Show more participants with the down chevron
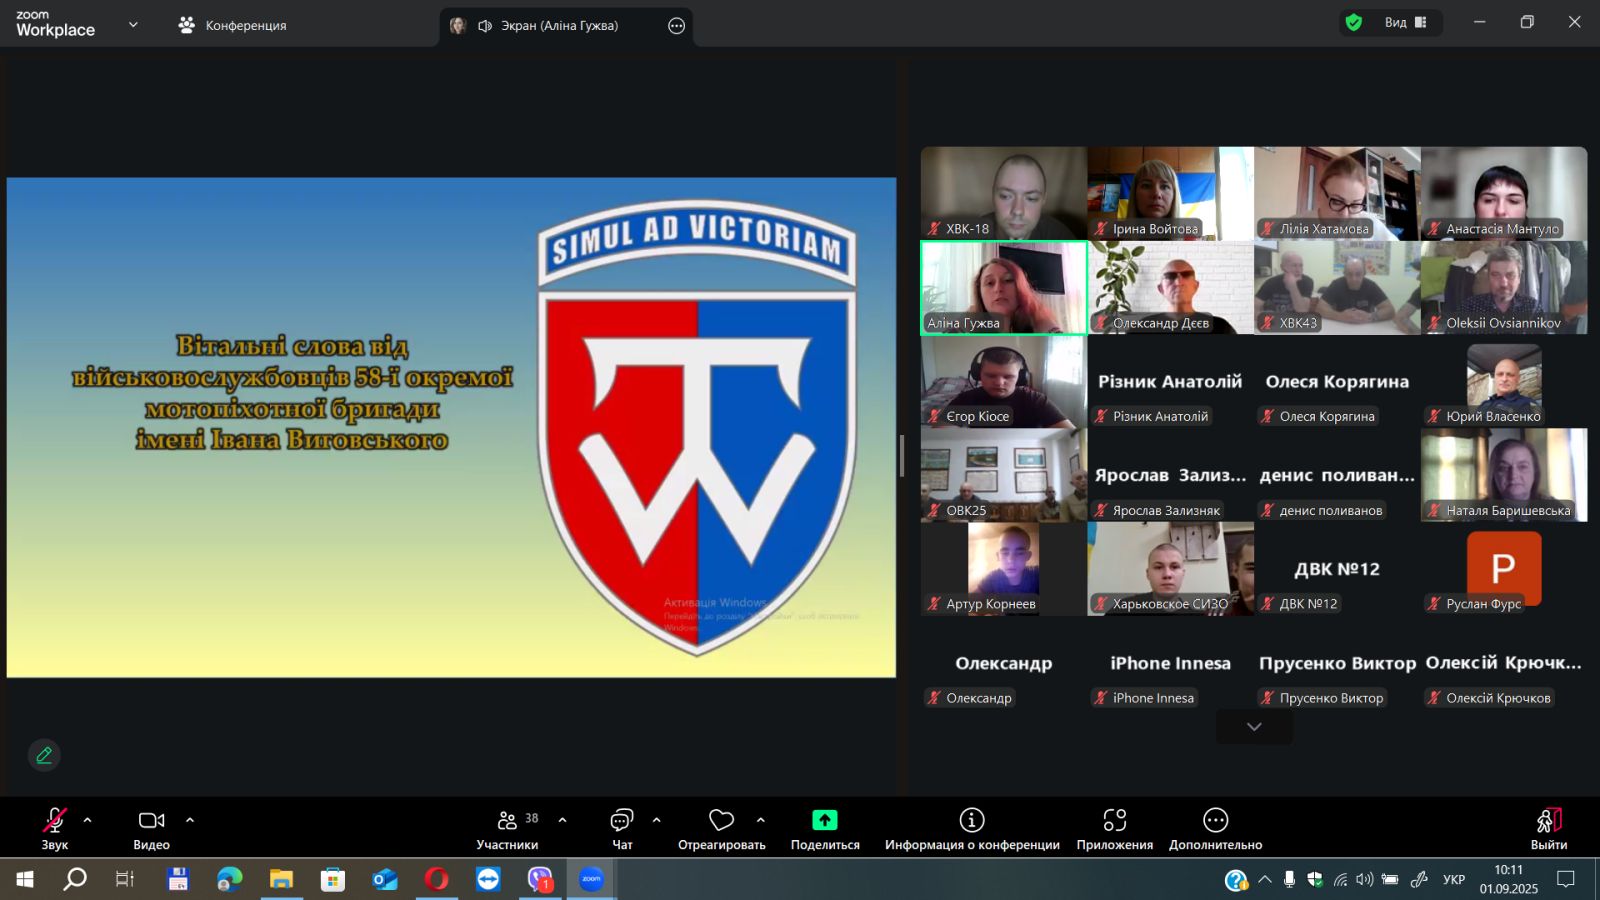This screenshot has width=1600, height=900. [x=1254, y=727]
